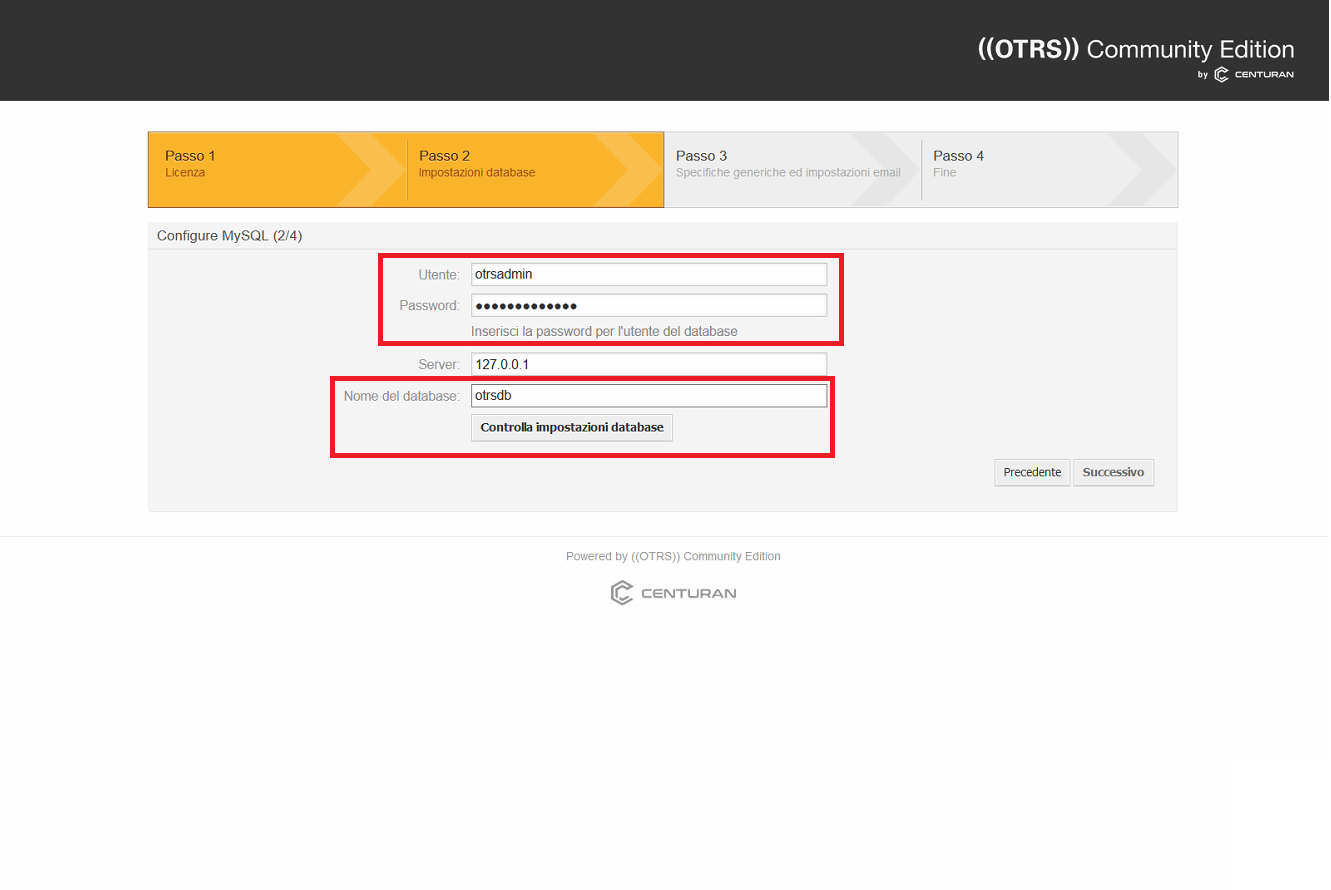Go back with Precedente button
This screenshot has width=1331, height=890.
pyautogui.click(x=1032, y=473)
